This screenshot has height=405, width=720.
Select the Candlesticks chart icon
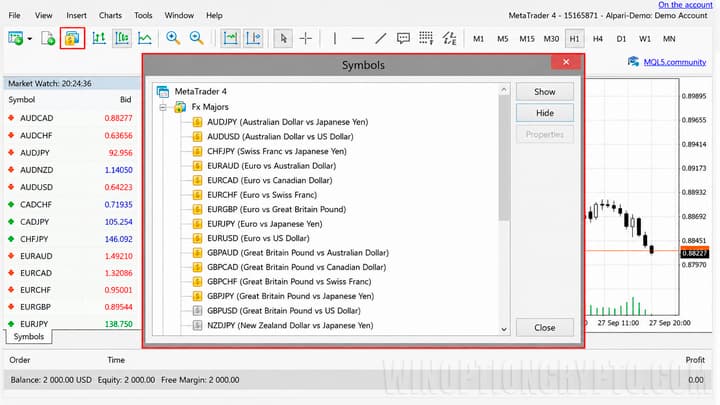pos(122,39)
